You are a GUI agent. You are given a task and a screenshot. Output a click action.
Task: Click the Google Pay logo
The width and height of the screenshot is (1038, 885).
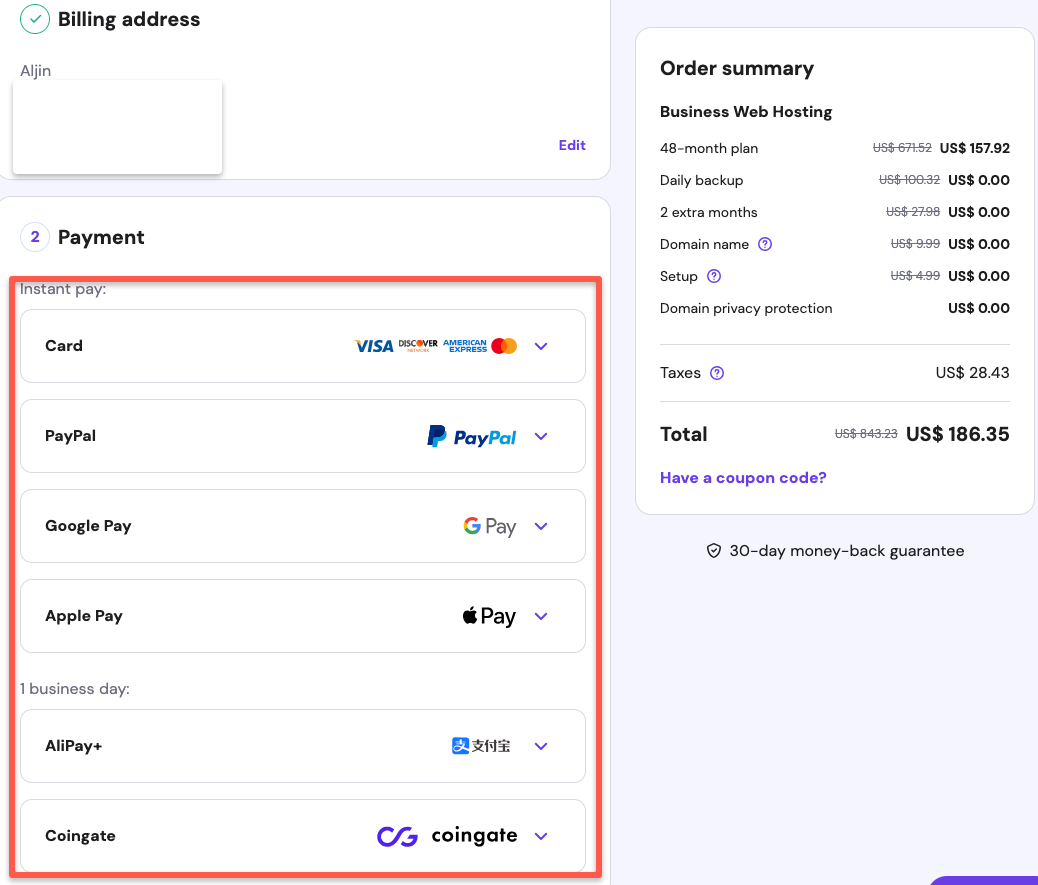[x=489, y=525]
